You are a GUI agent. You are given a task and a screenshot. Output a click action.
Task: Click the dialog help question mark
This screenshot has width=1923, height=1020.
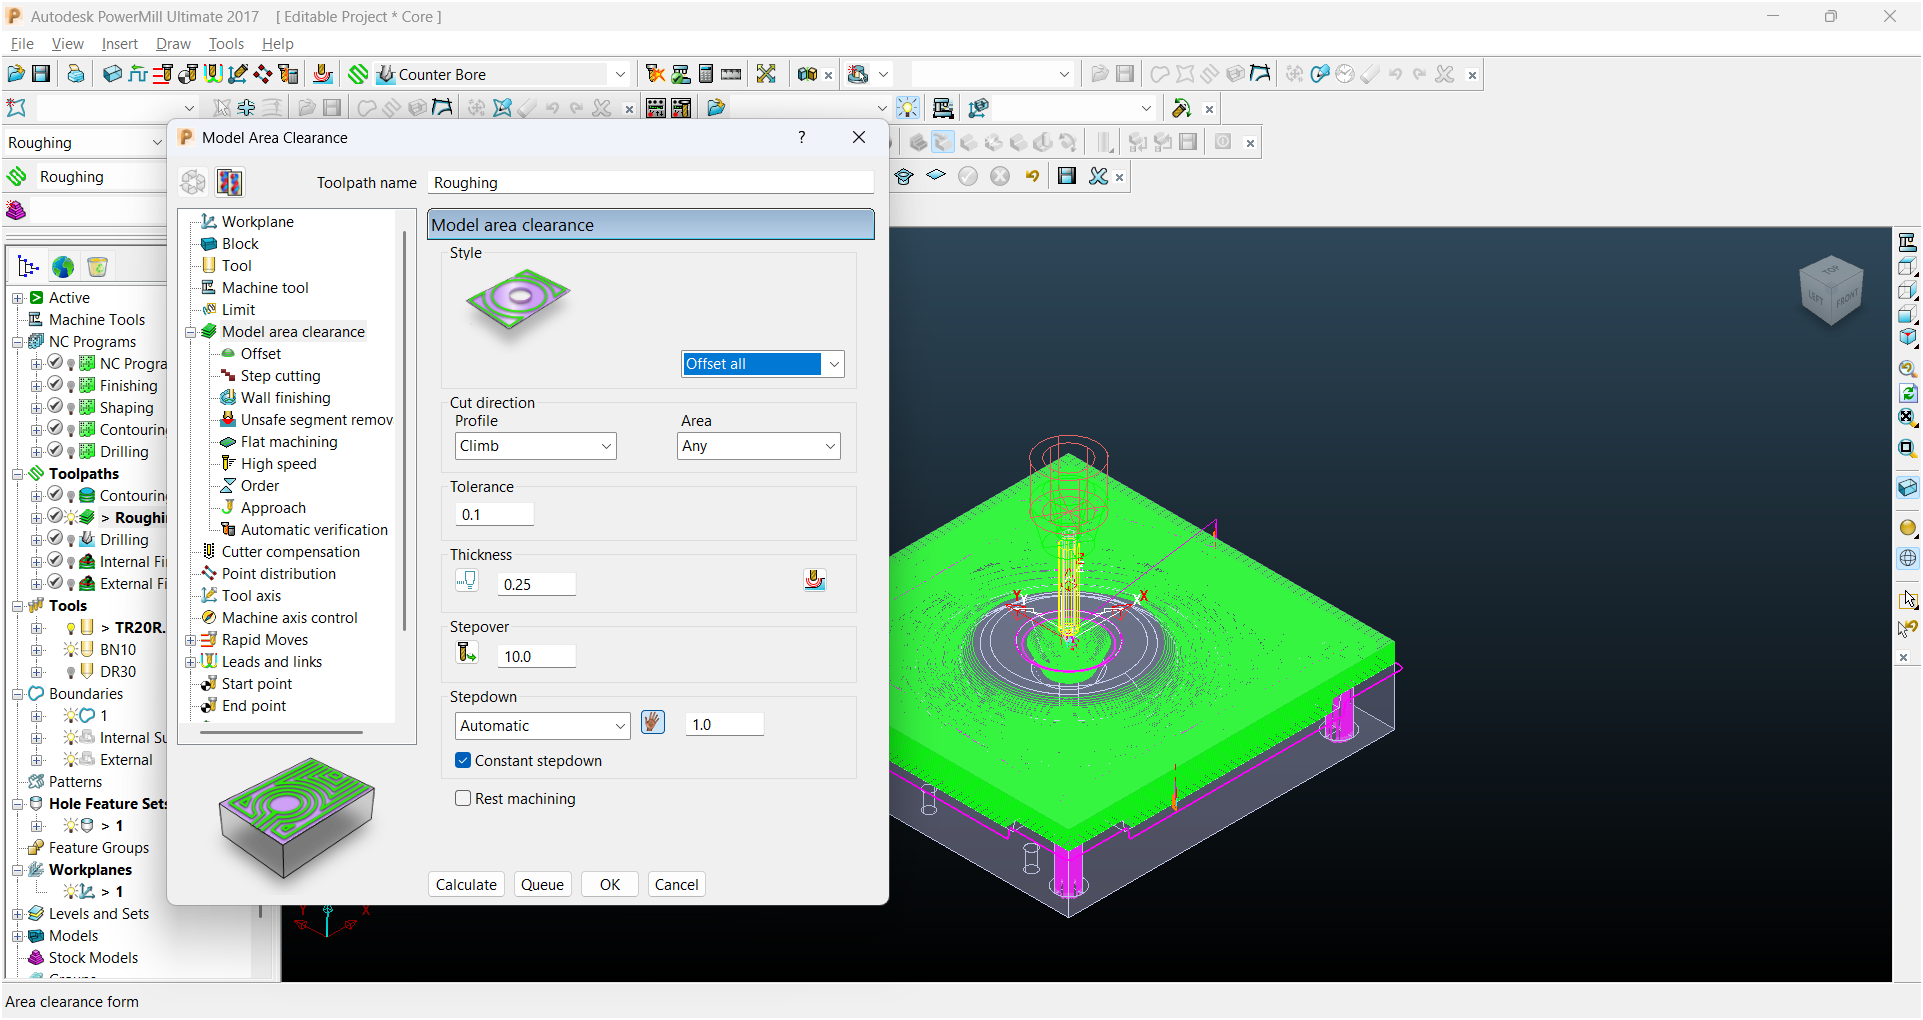point(802,137)
